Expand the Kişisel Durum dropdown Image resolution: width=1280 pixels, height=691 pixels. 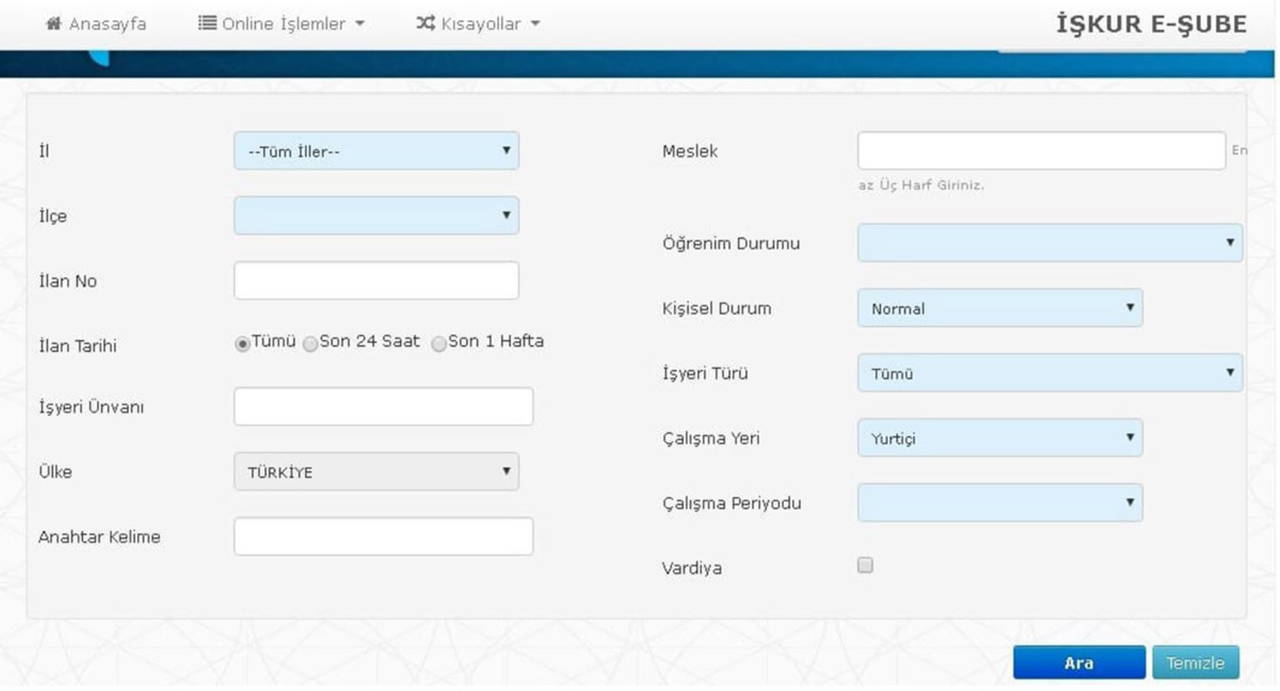[999, 308]
